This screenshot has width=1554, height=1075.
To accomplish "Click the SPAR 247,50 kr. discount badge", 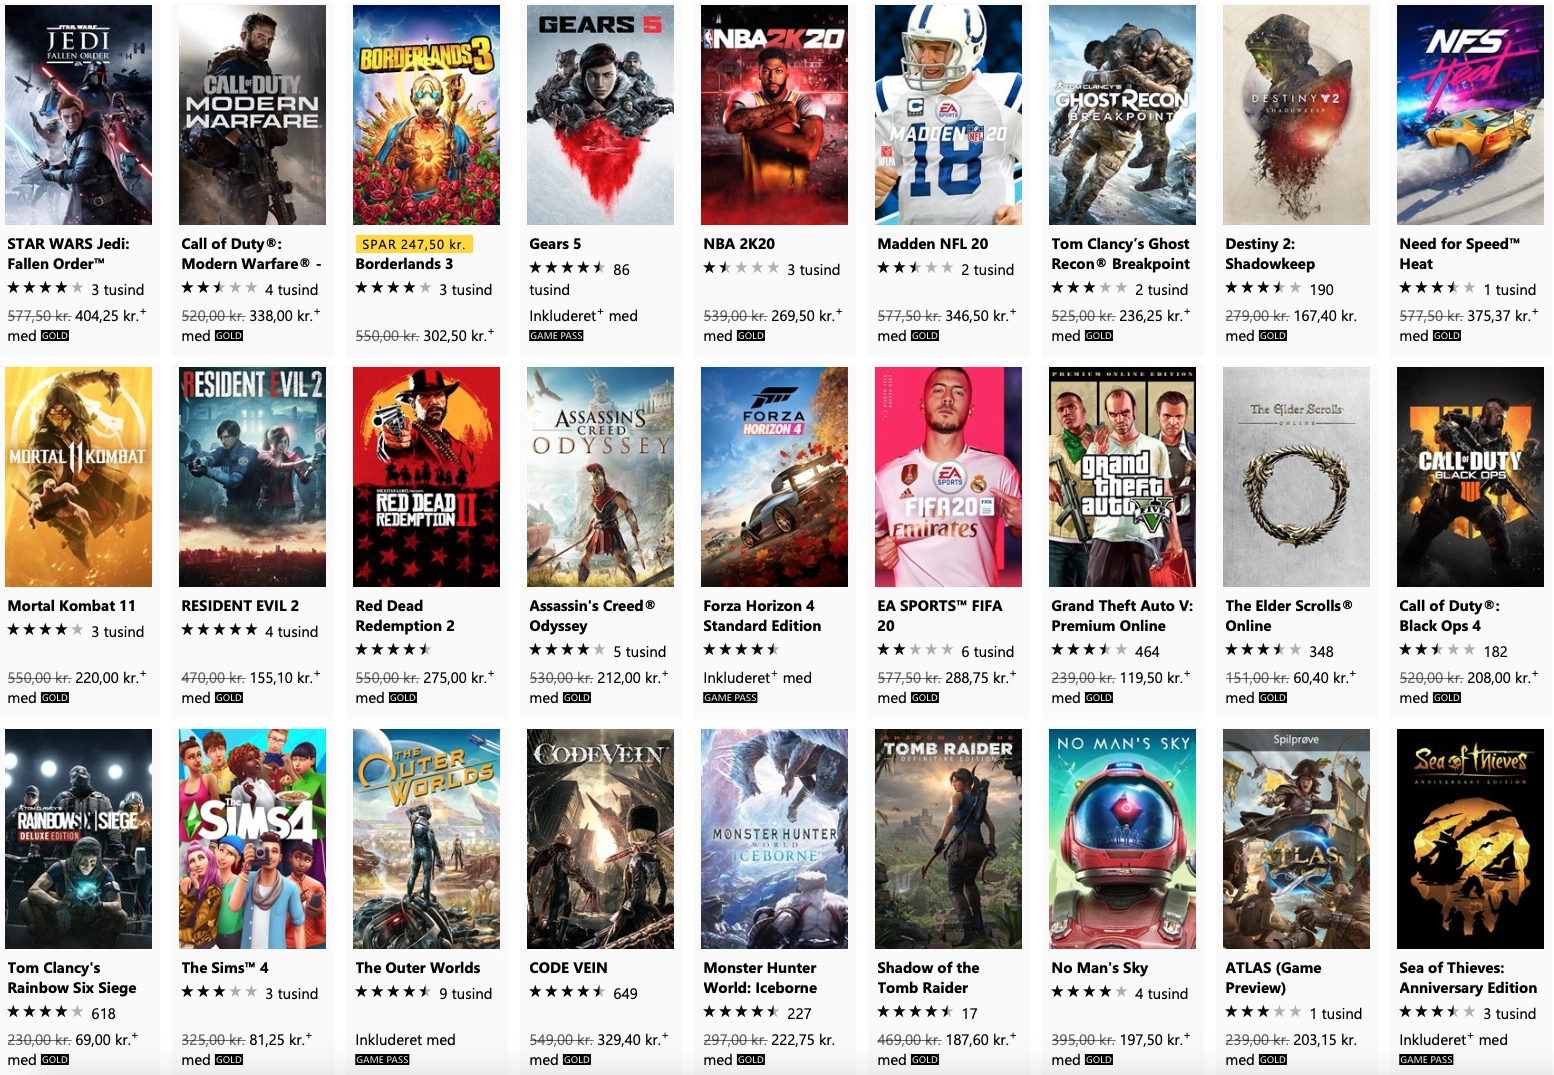I will click(414, 244).
